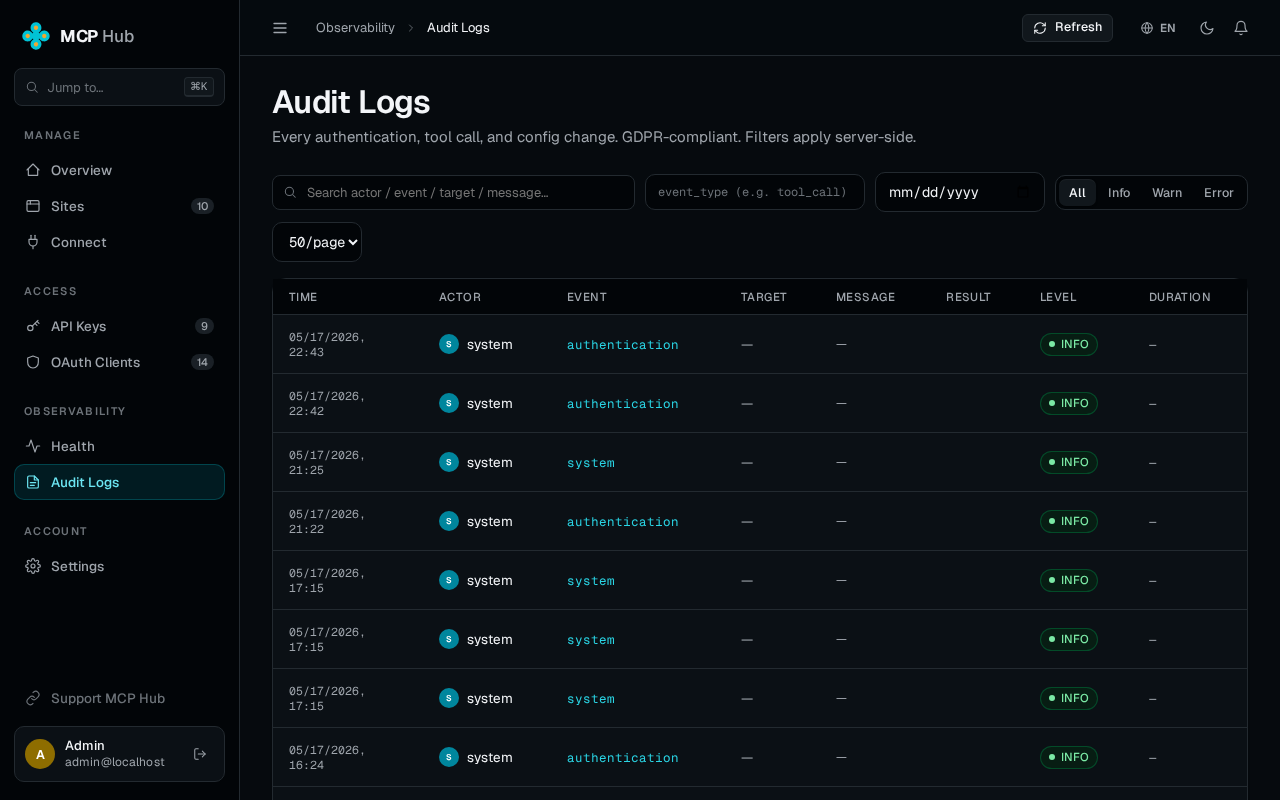Filter logs by Info level

1119,192
